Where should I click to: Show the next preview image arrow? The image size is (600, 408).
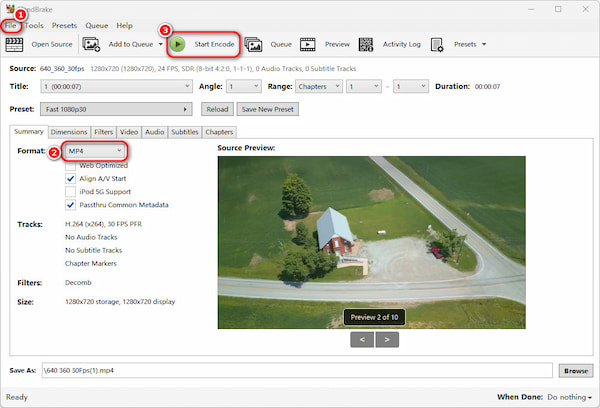386,339
